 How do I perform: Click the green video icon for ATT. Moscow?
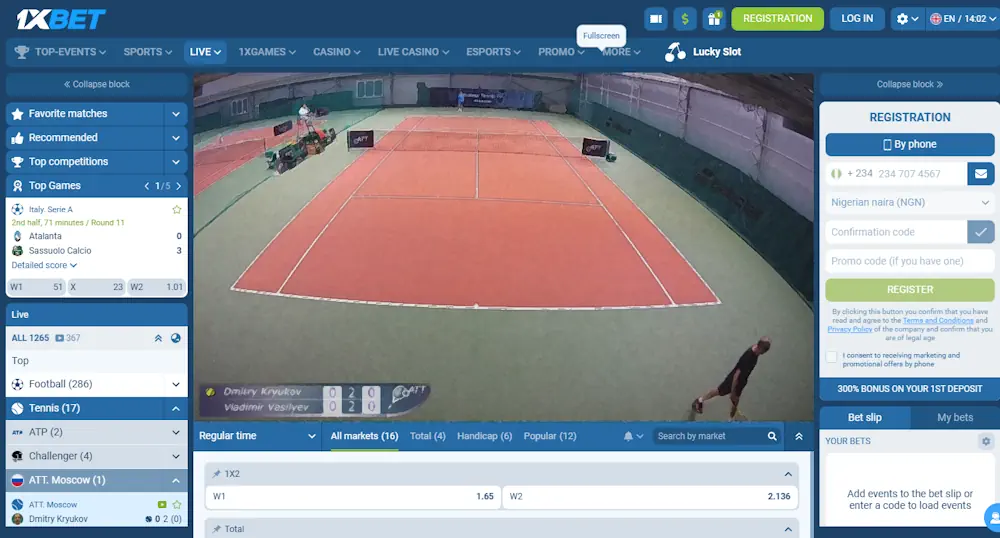[x=162, y=505]
